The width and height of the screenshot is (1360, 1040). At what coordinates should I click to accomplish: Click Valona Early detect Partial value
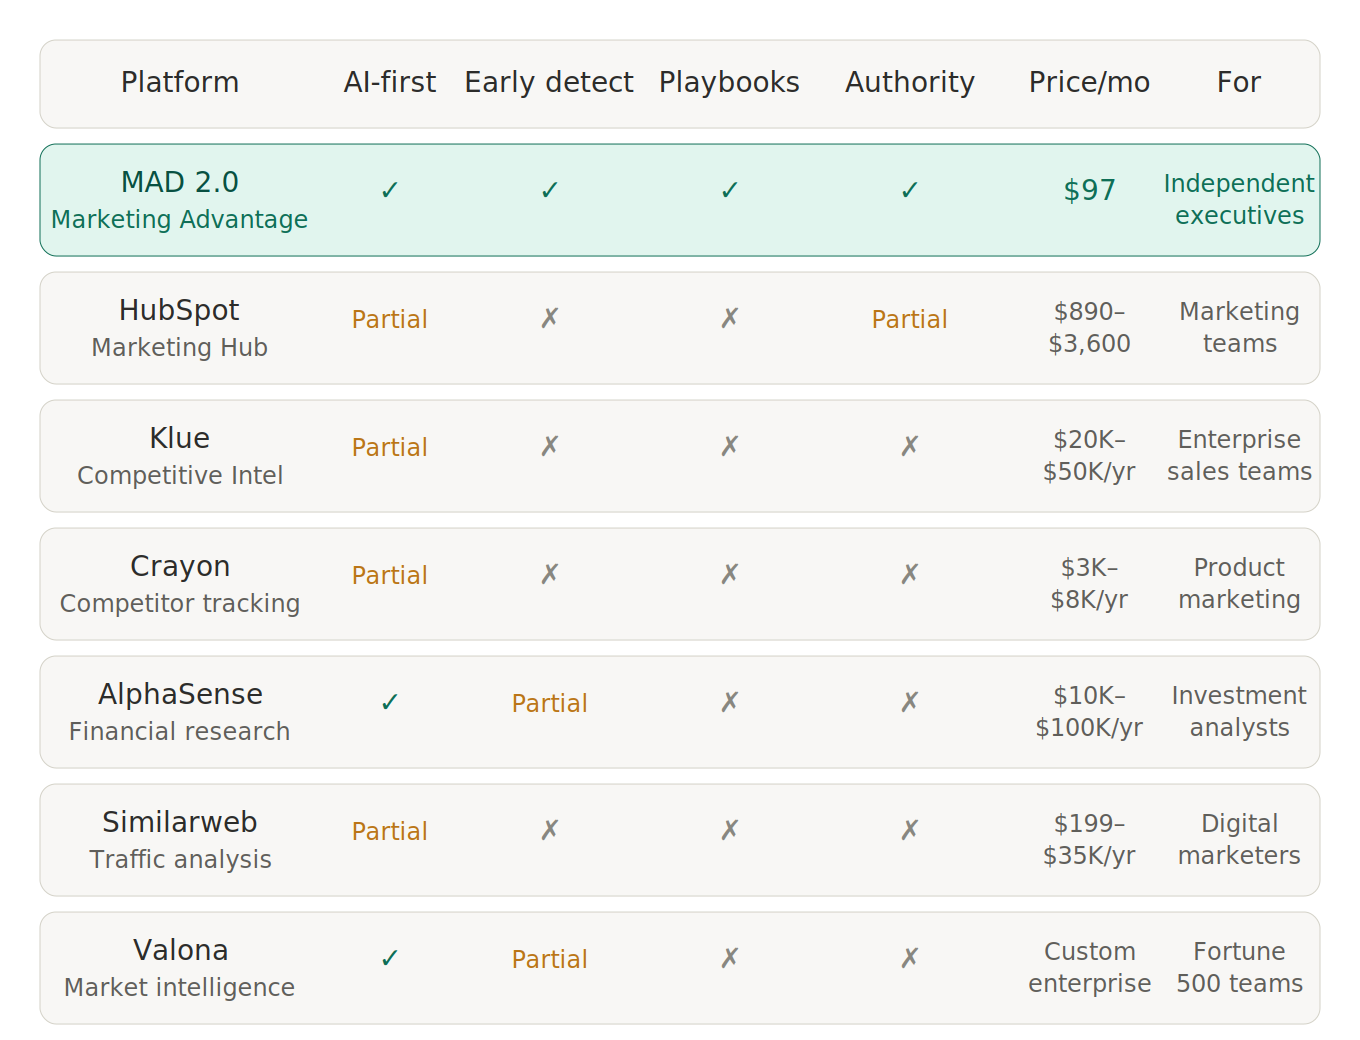(549, 959)
